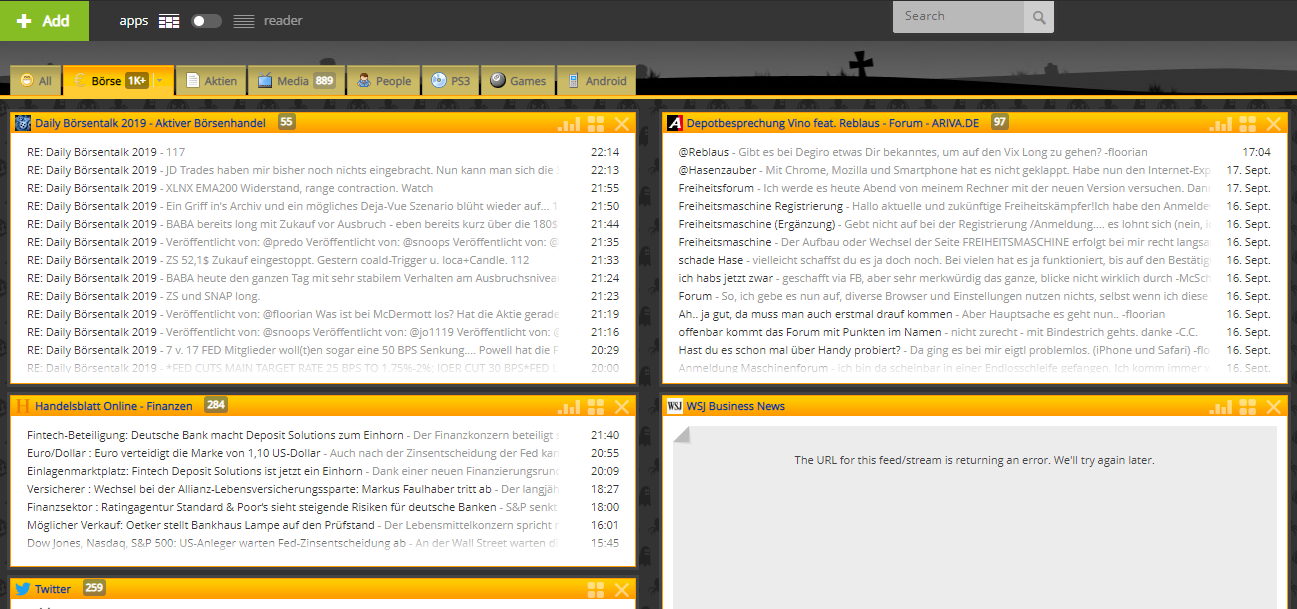Close the Twitter widget

622,590
